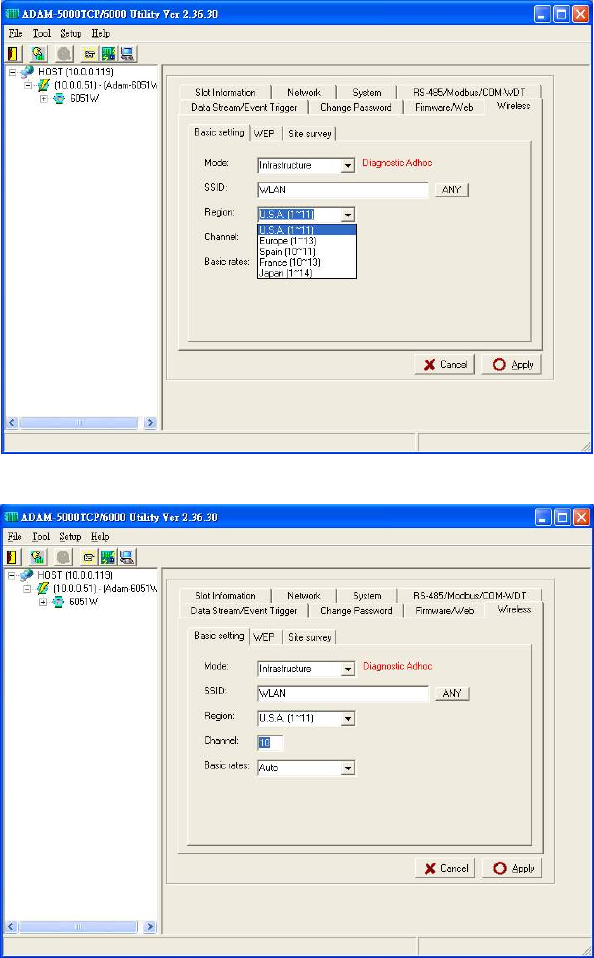This screenshot has height=958, width=594.
Task: Click the terminal icon in the lower window toolbar
Action: click(90, 557)
